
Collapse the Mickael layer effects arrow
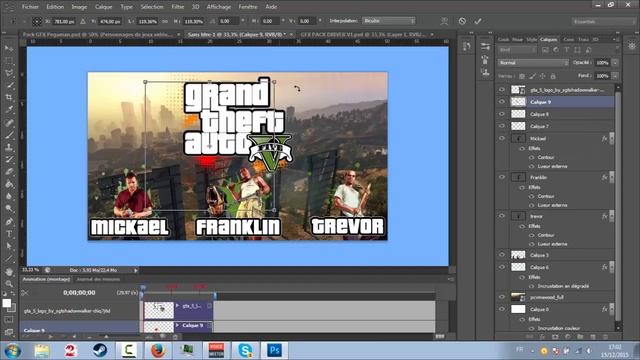point(611,138)
